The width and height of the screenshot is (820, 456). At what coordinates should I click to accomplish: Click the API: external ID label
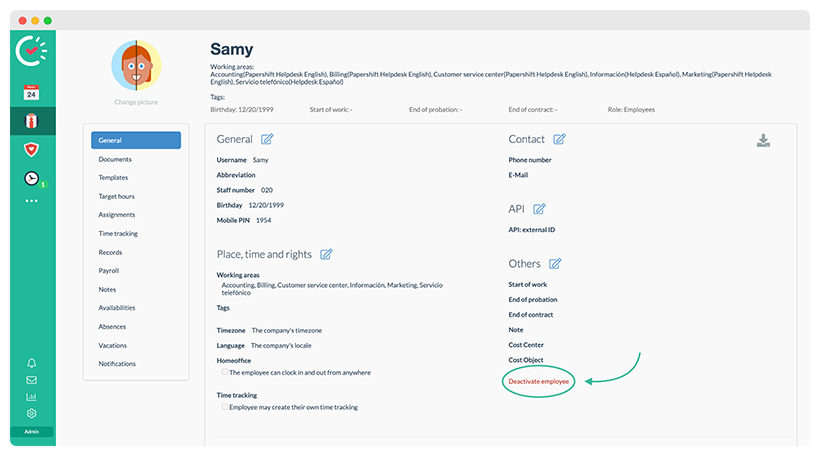click(532, 230)
